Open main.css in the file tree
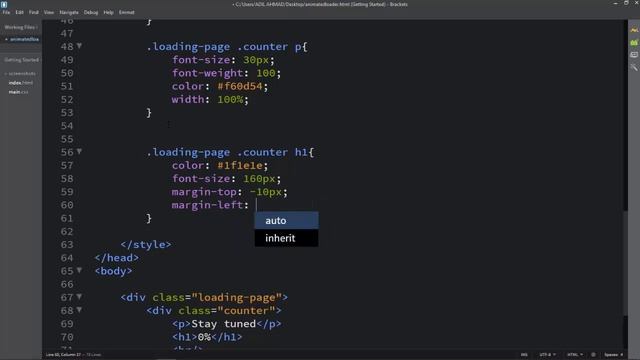 (18, 92)
